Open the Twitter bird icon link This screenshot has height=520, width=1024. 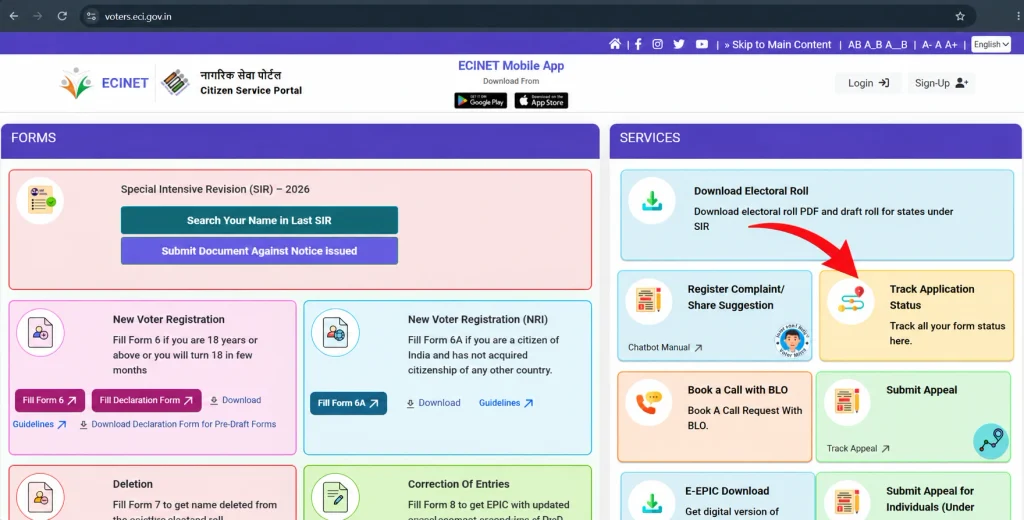[x=679, y=44]
